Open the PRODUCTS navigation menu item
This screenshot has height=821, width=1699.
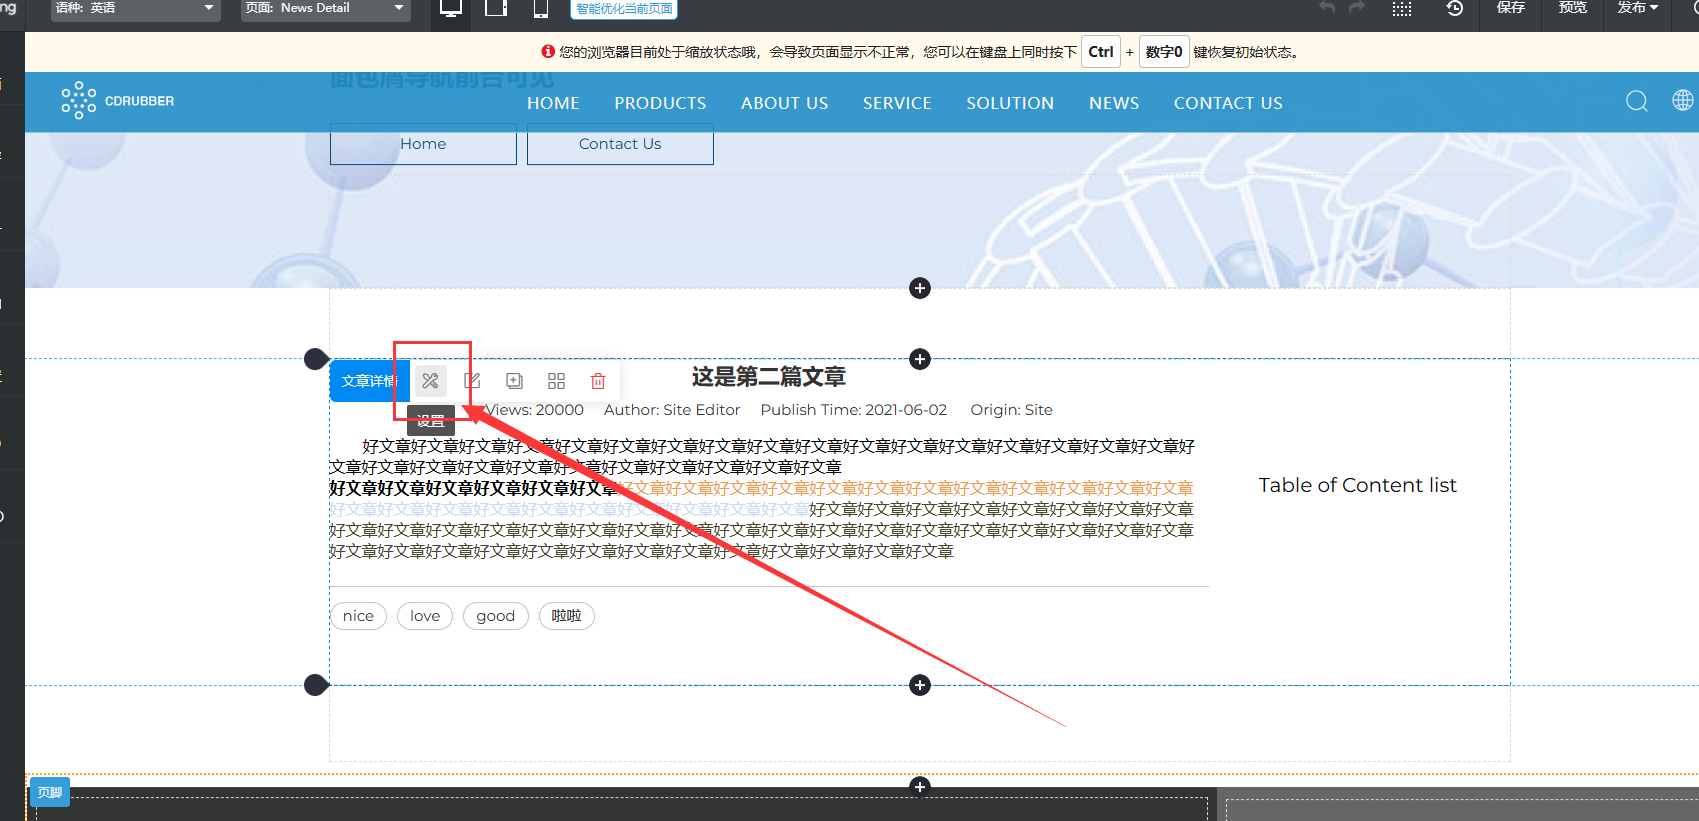(660, 103)
